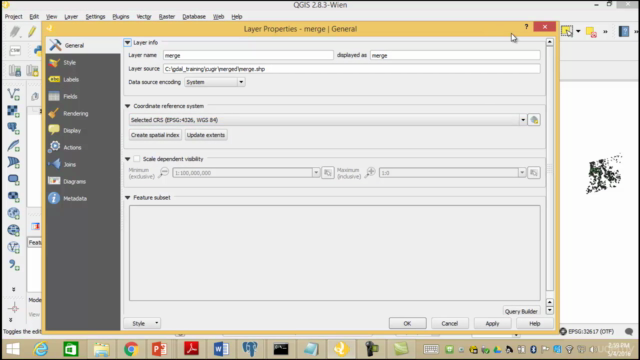Click the minimum scale zoom-out icon

point(164,172)
